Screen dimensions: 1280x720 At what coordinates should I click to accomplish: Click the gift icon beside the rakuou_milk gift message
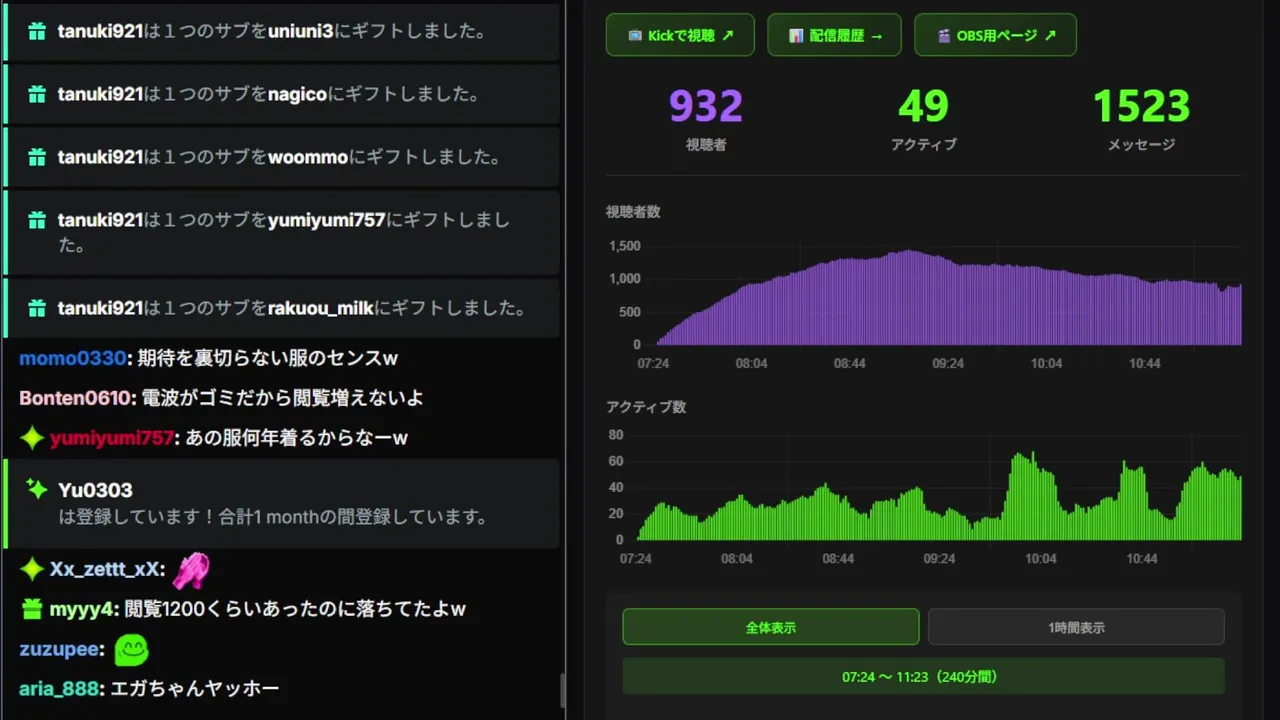point(37,308)
